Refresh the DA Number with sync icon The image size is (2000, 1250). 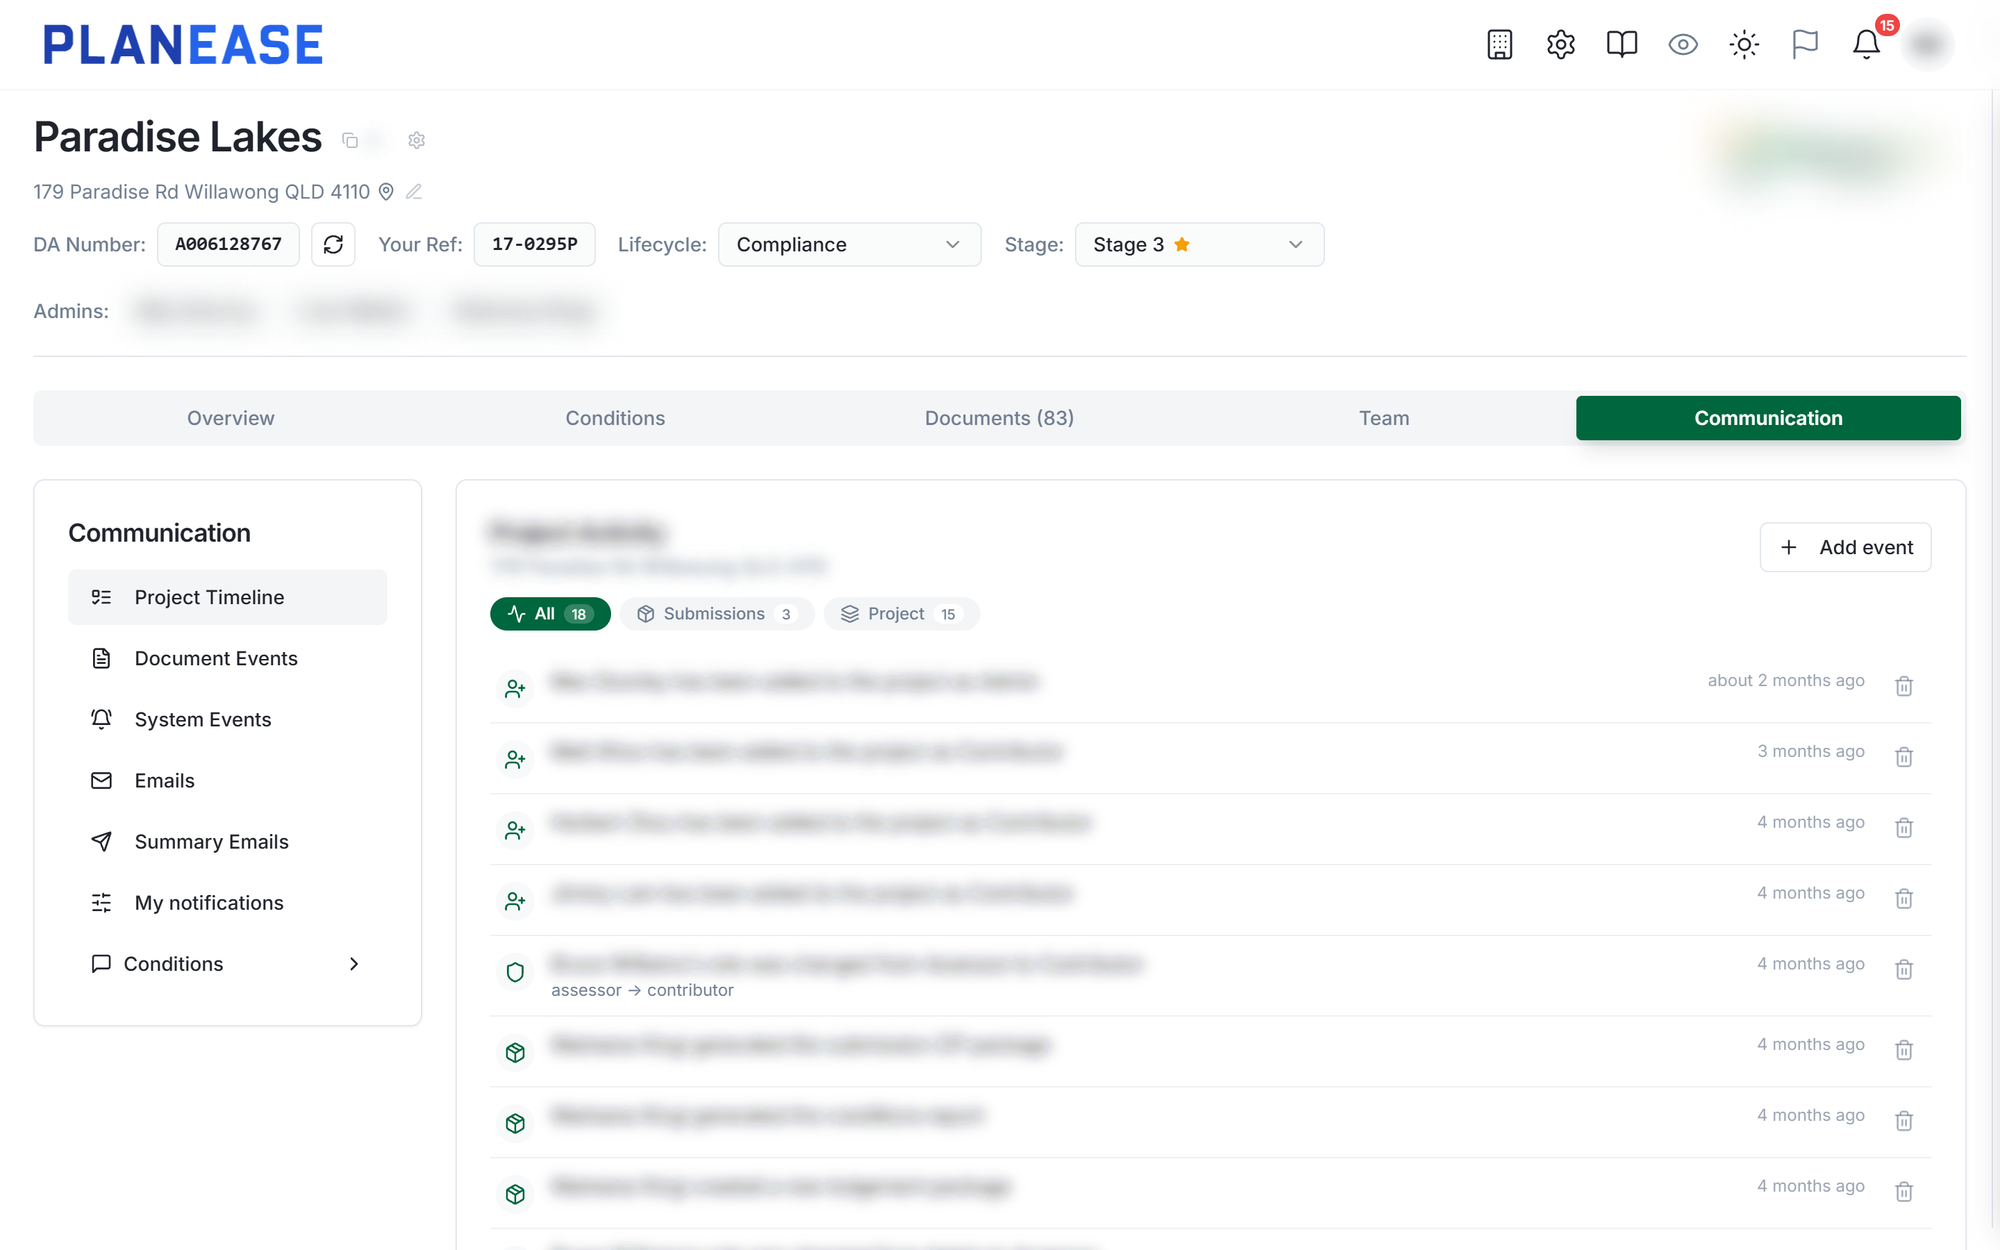[333, 244]
